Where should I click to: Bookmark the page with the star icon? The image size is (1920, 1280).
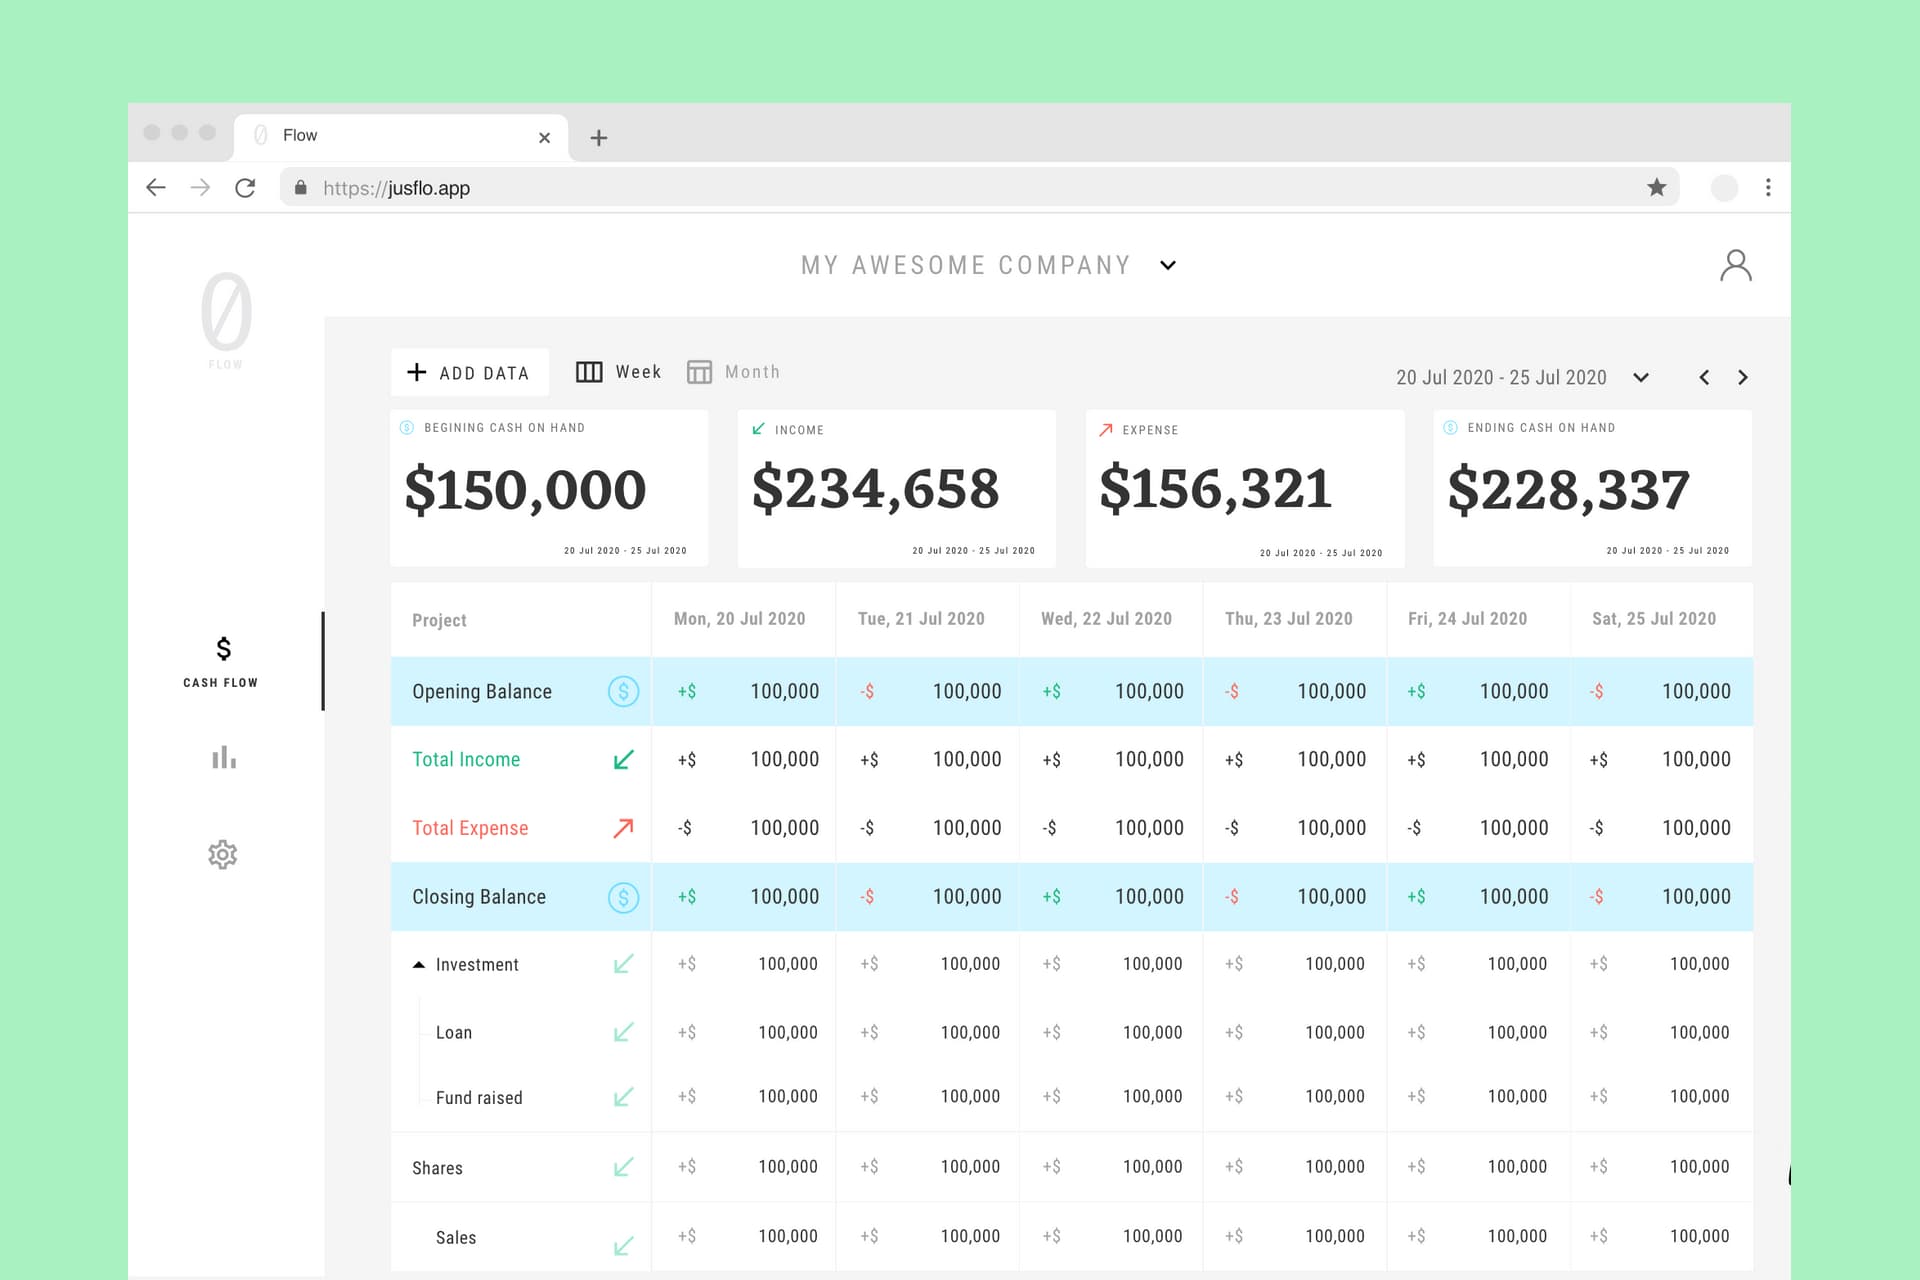pos(1657,188)
